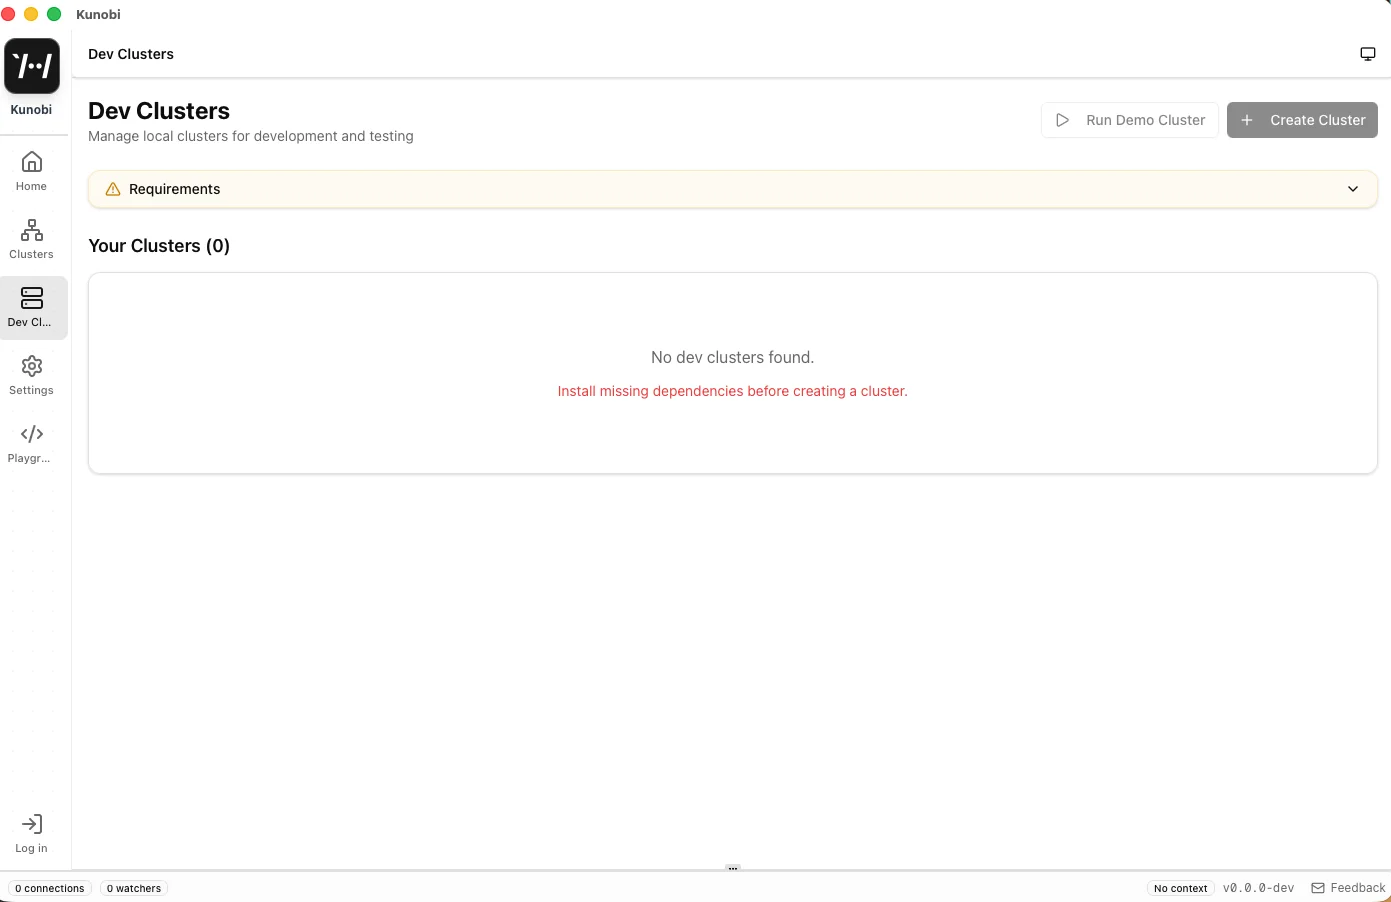Click the 0 watchers status badge
The height and width of the screenshot is (902, 1391).
tap(133, 888)
